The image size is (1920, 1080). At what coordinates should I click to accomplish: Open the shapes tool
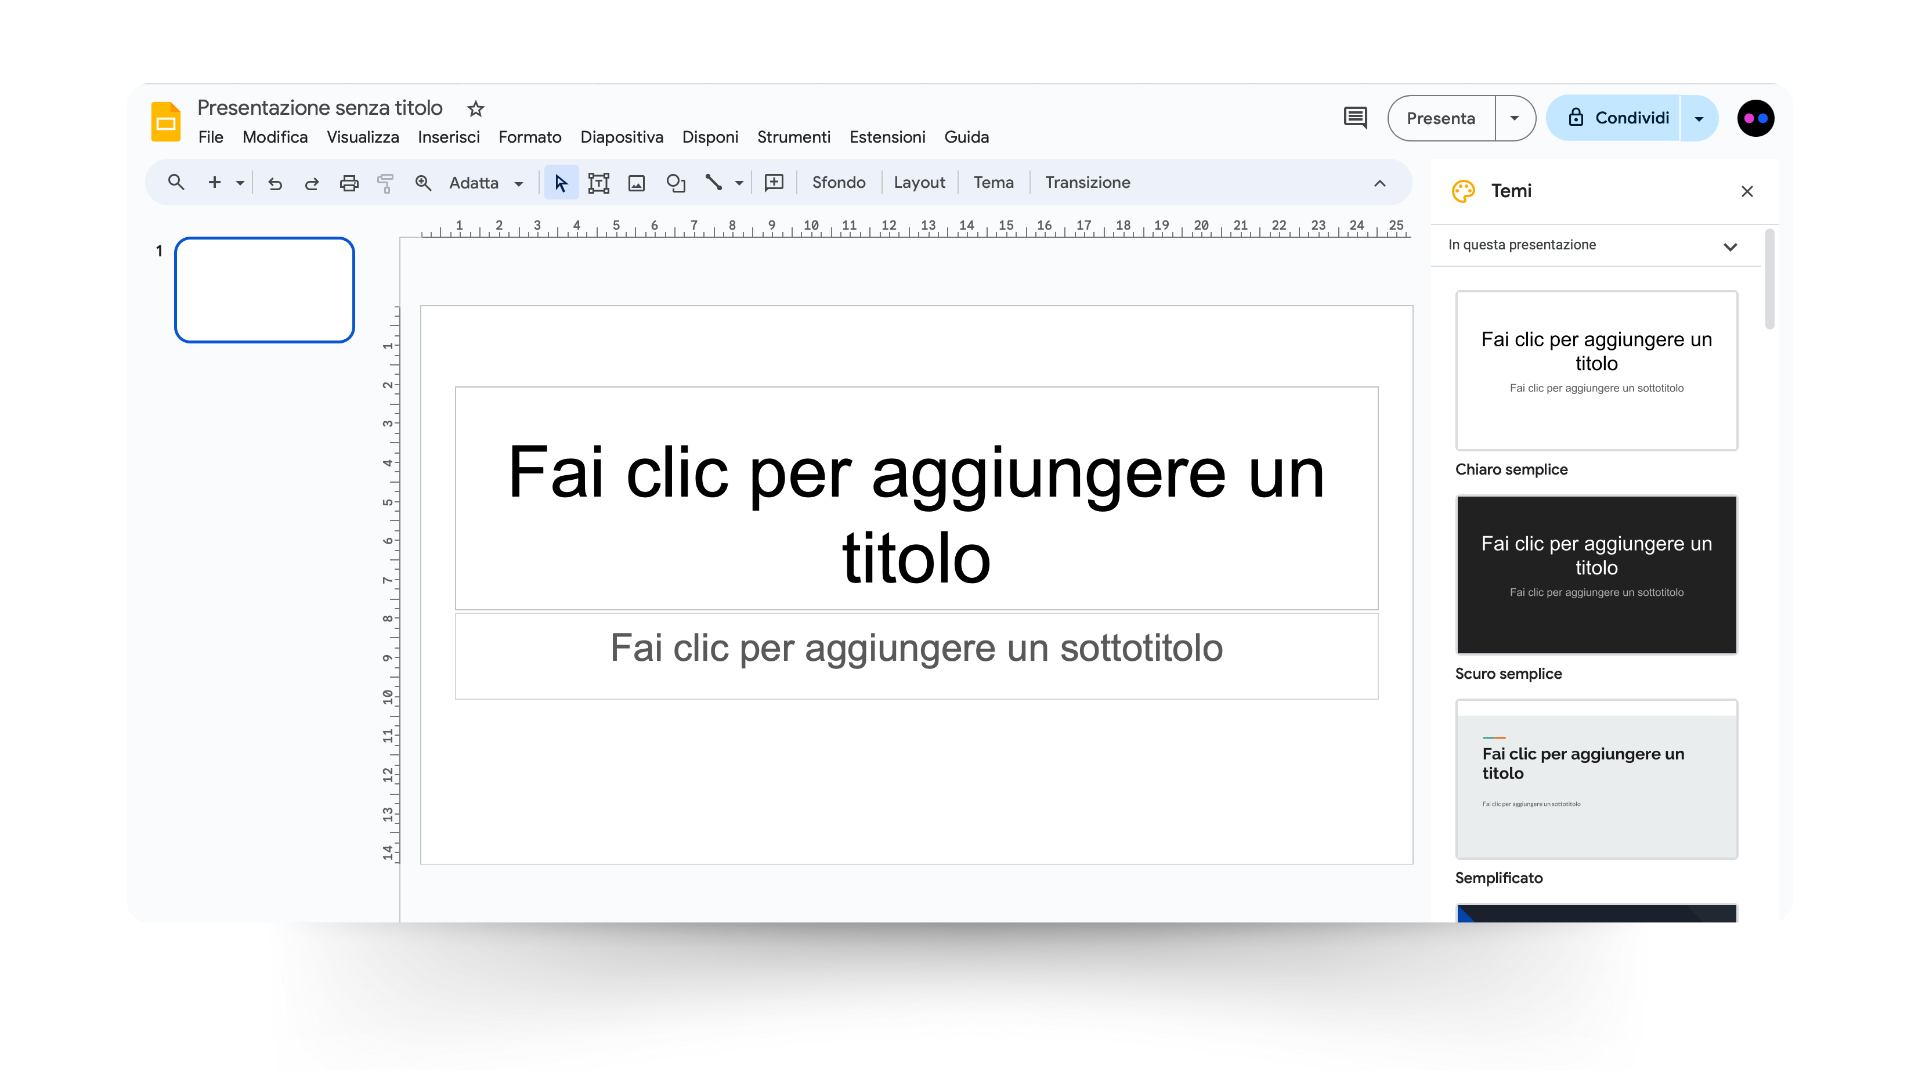click(676, 183)
